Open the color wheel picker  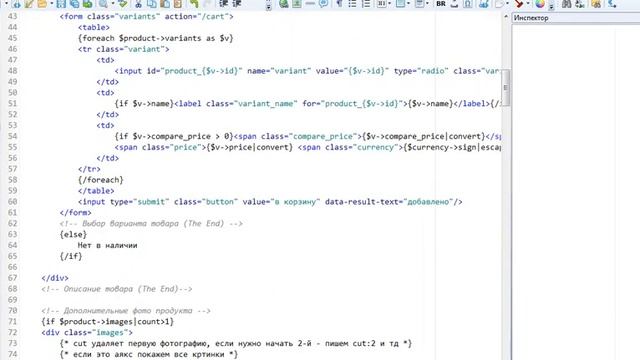tap(540, 4)
